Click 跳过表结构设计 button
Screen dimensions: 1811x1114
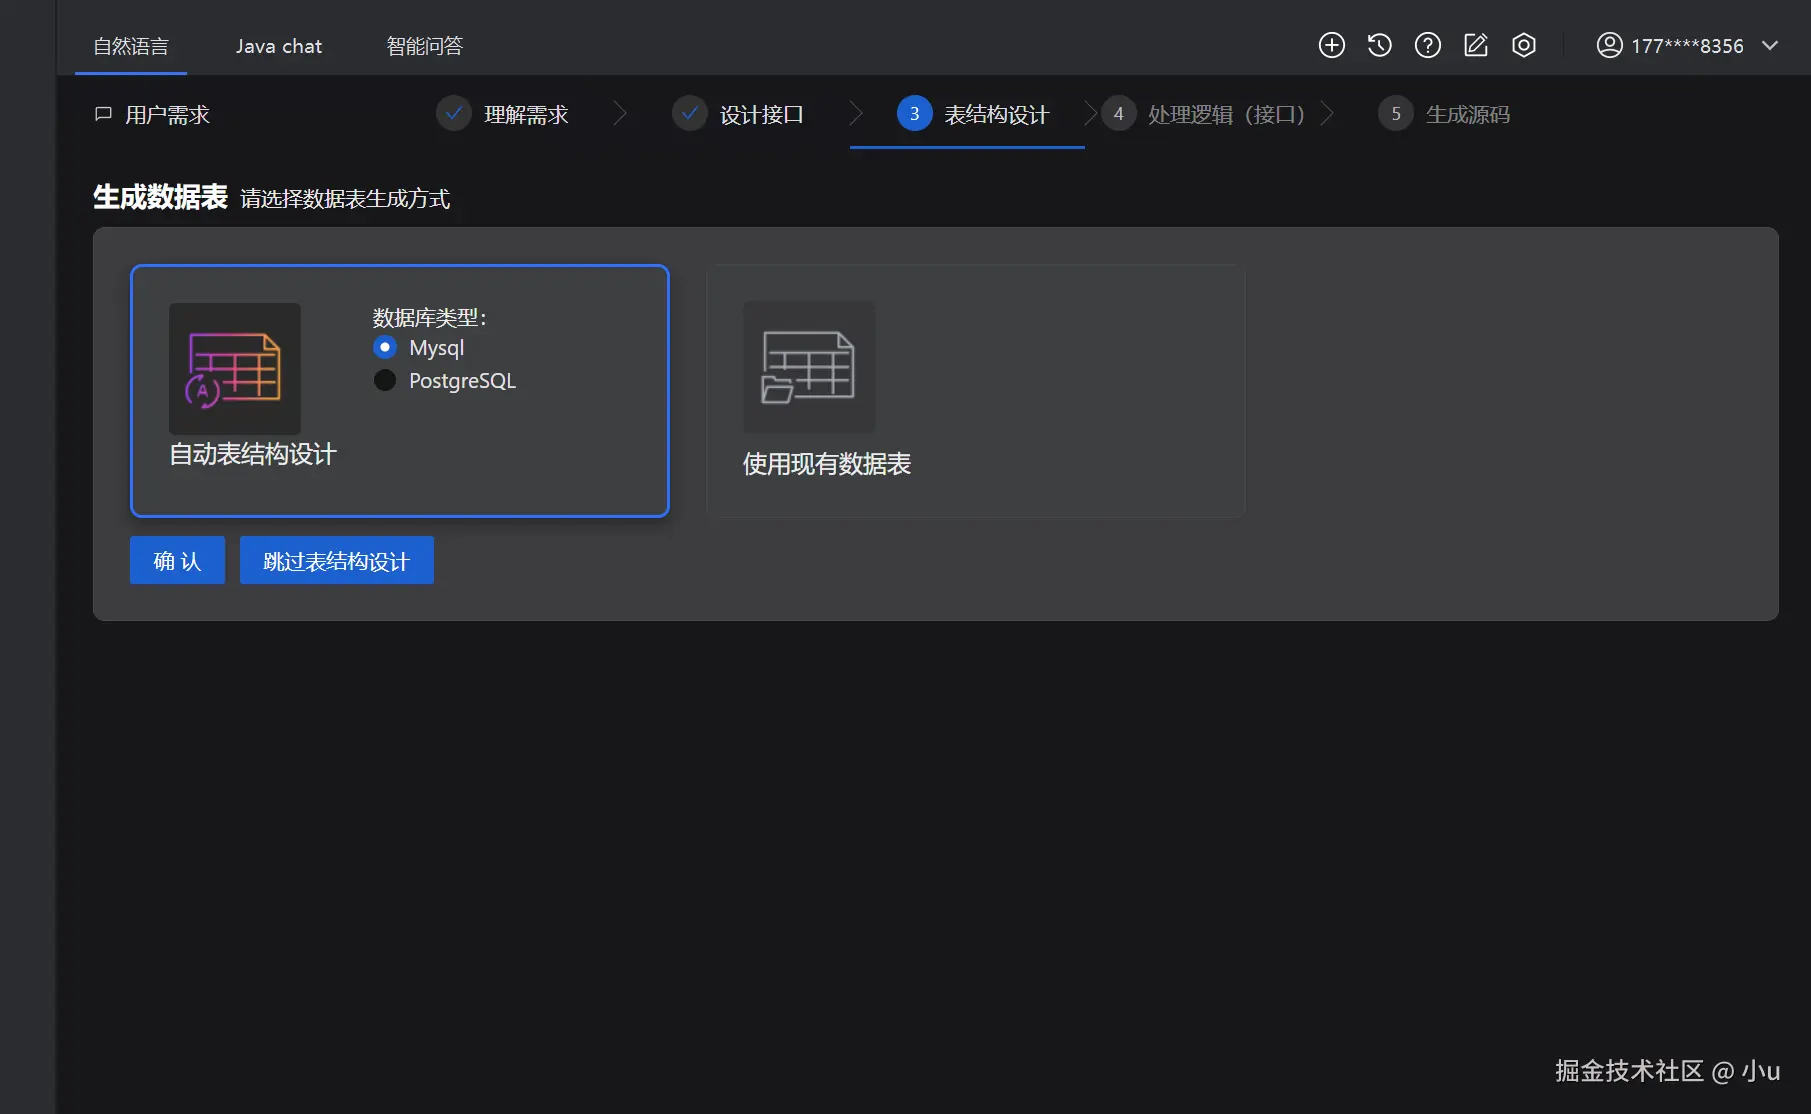click(336, 560)
